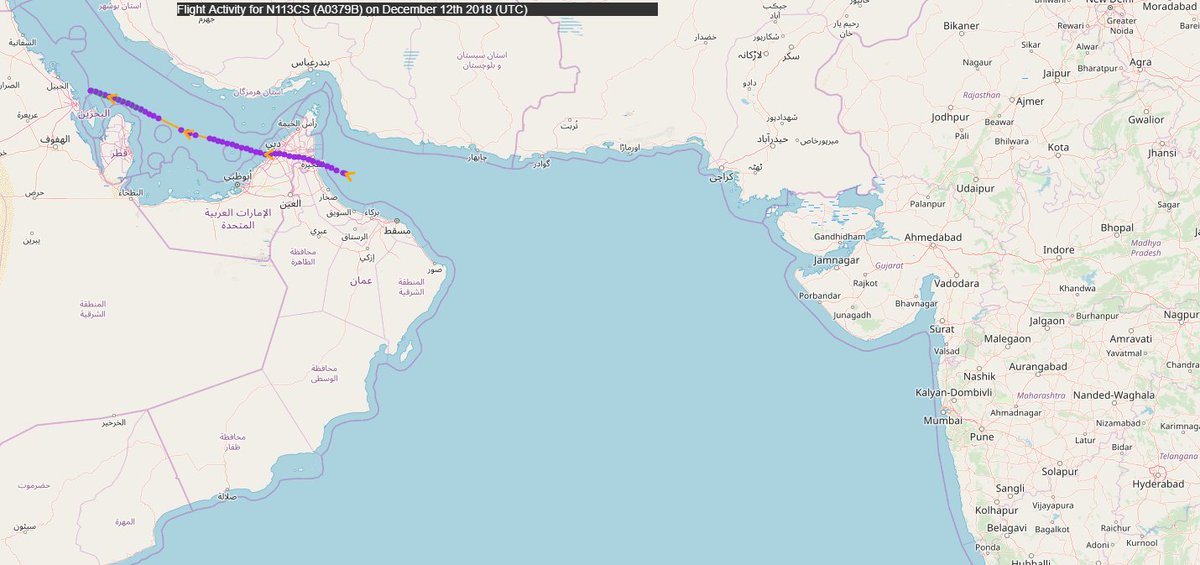Click the Jamnagar city label
The width and height of the screenshot is (1200, 565).
click(x=837, y=260)
